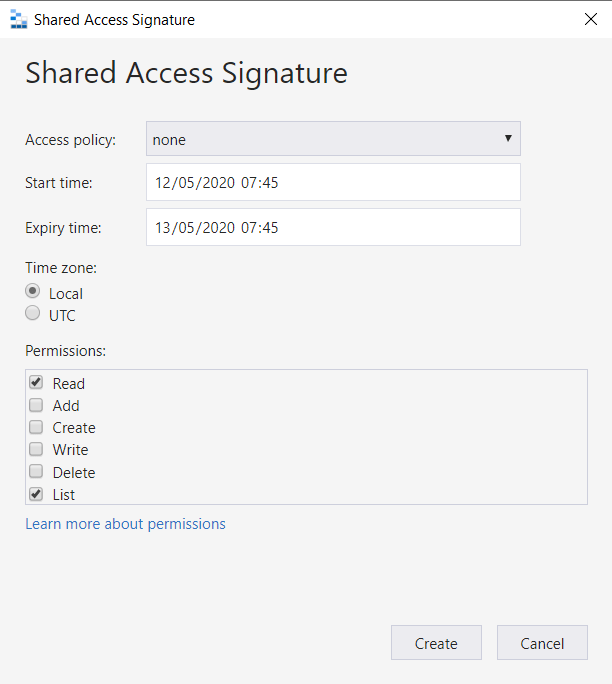Uncheck the List permission checkbox
Viewport: 612px width, 684px height.
36,494
